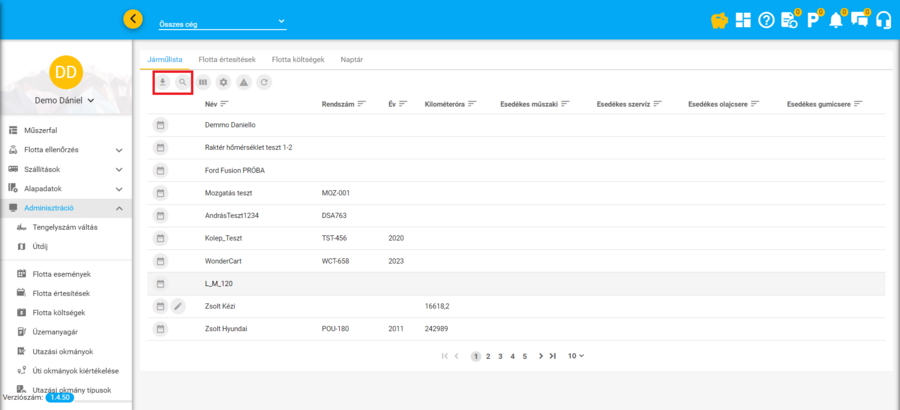900x410 pixels.
Task: Click the gear settings icon in toolbar
Action: 223,83
